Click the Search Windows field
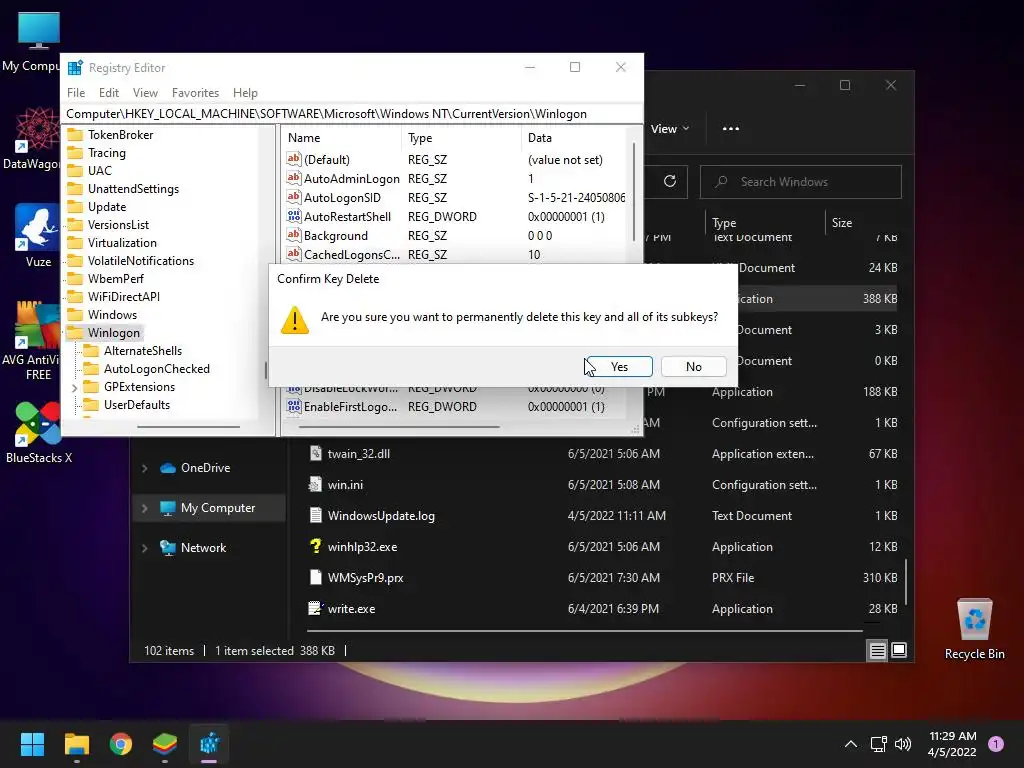 (x=801, y=182)
